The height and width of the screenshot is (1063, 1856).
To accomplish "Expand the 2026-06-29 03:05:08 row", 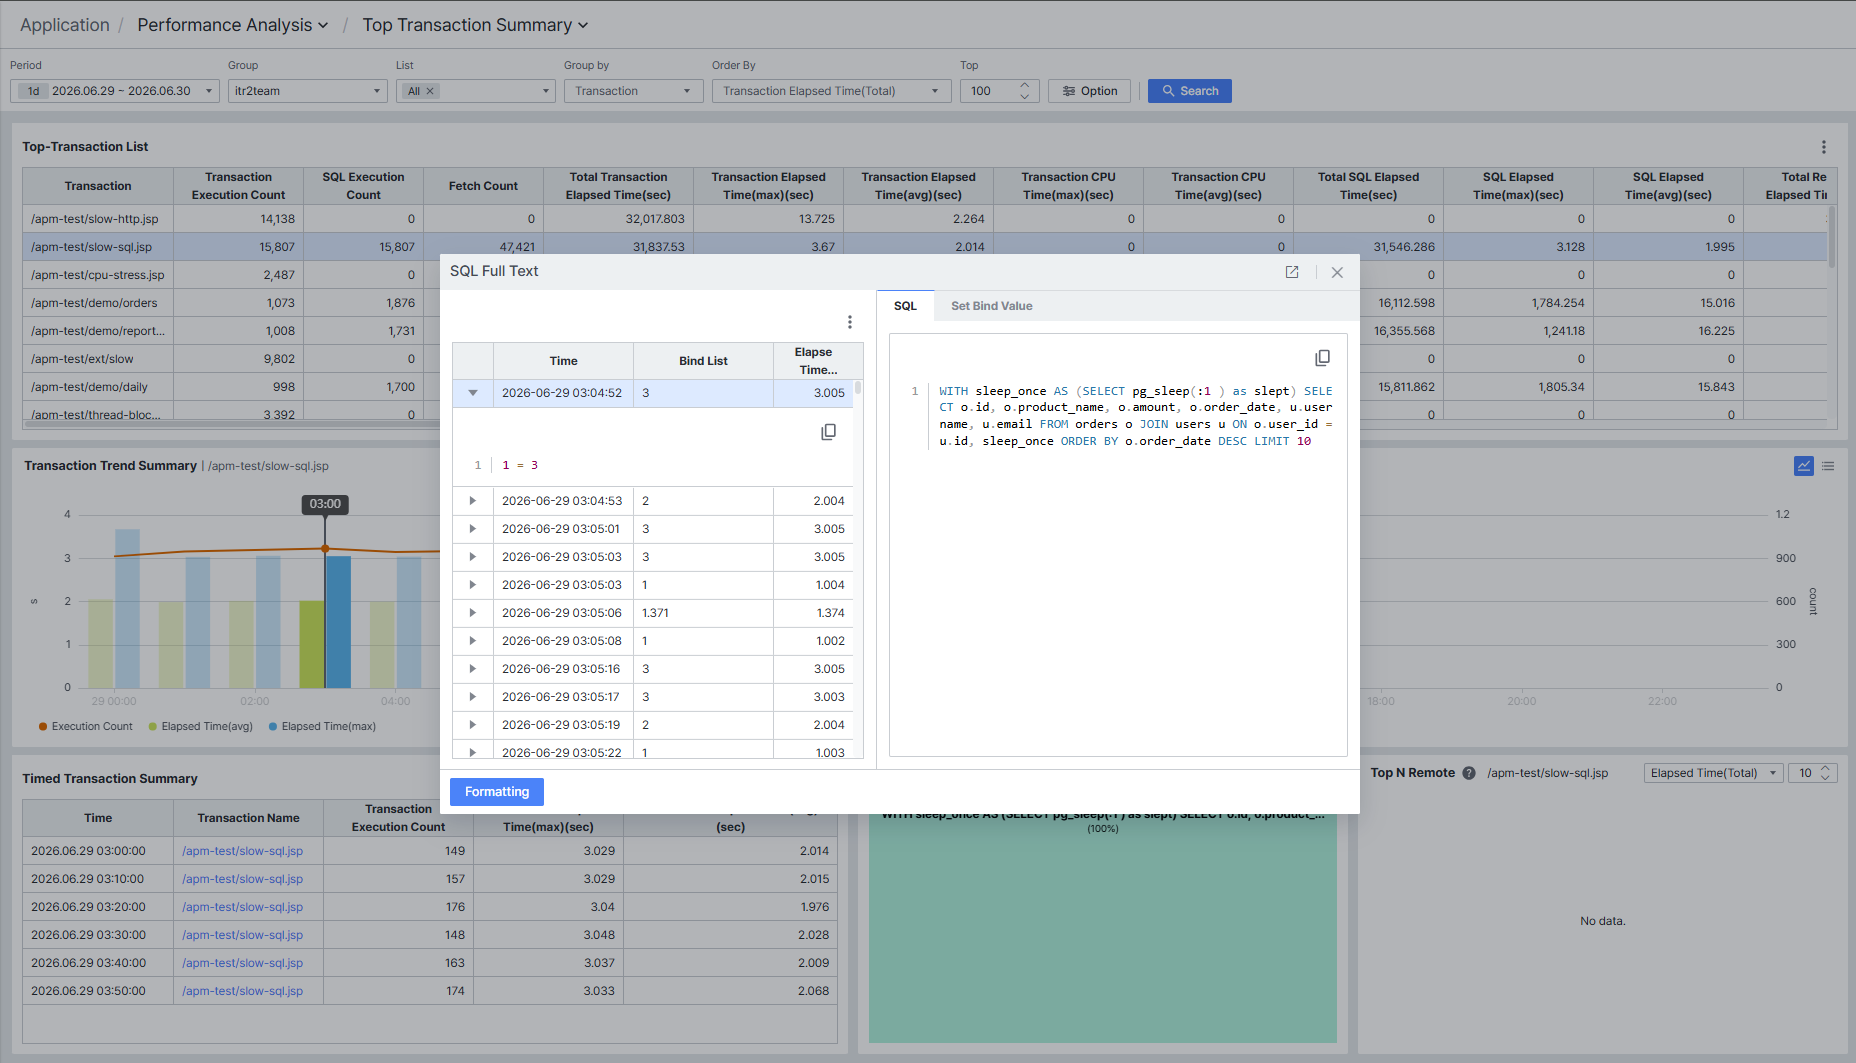I will point(473,641).
